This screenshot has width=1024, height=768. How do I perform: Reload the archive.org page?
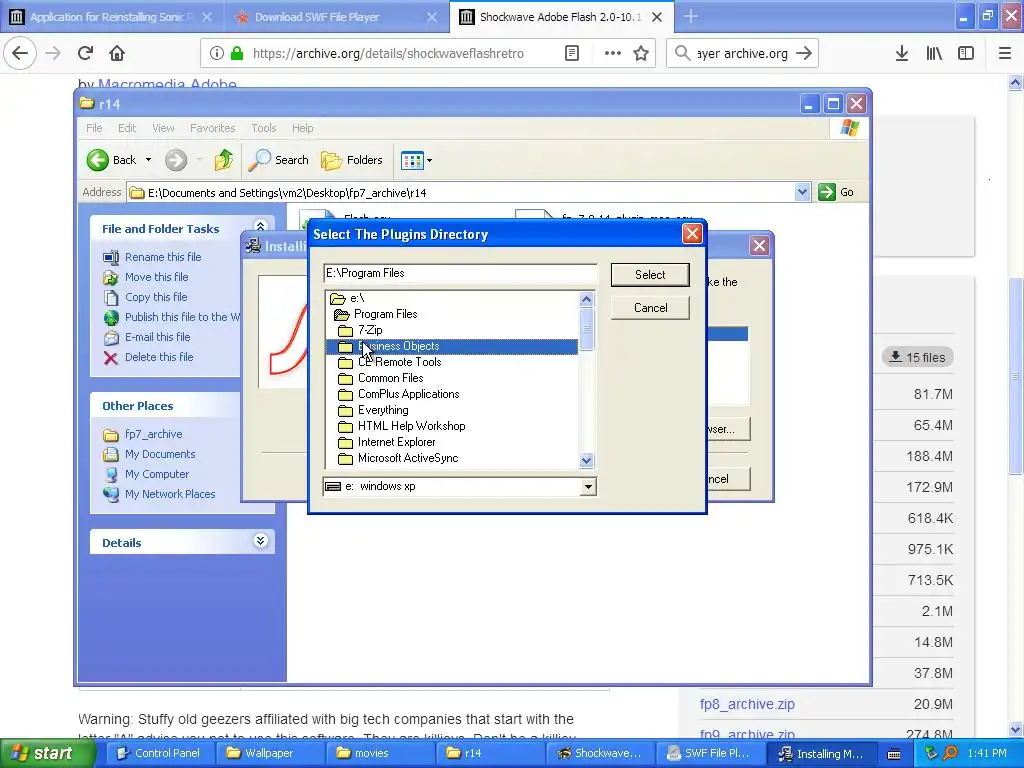point(85,53)
